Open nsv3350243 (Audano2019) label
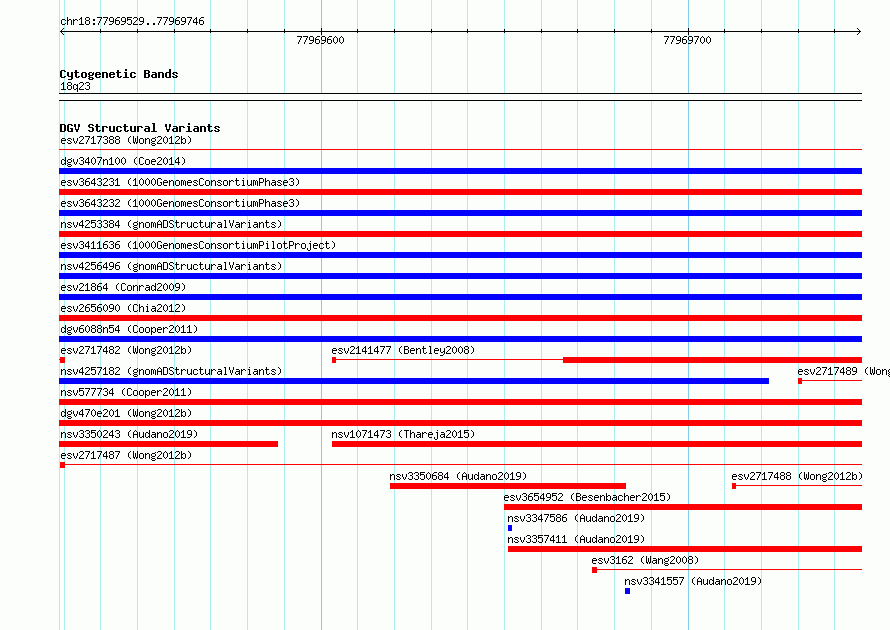 pyautogui.click(x=129, y=434)
